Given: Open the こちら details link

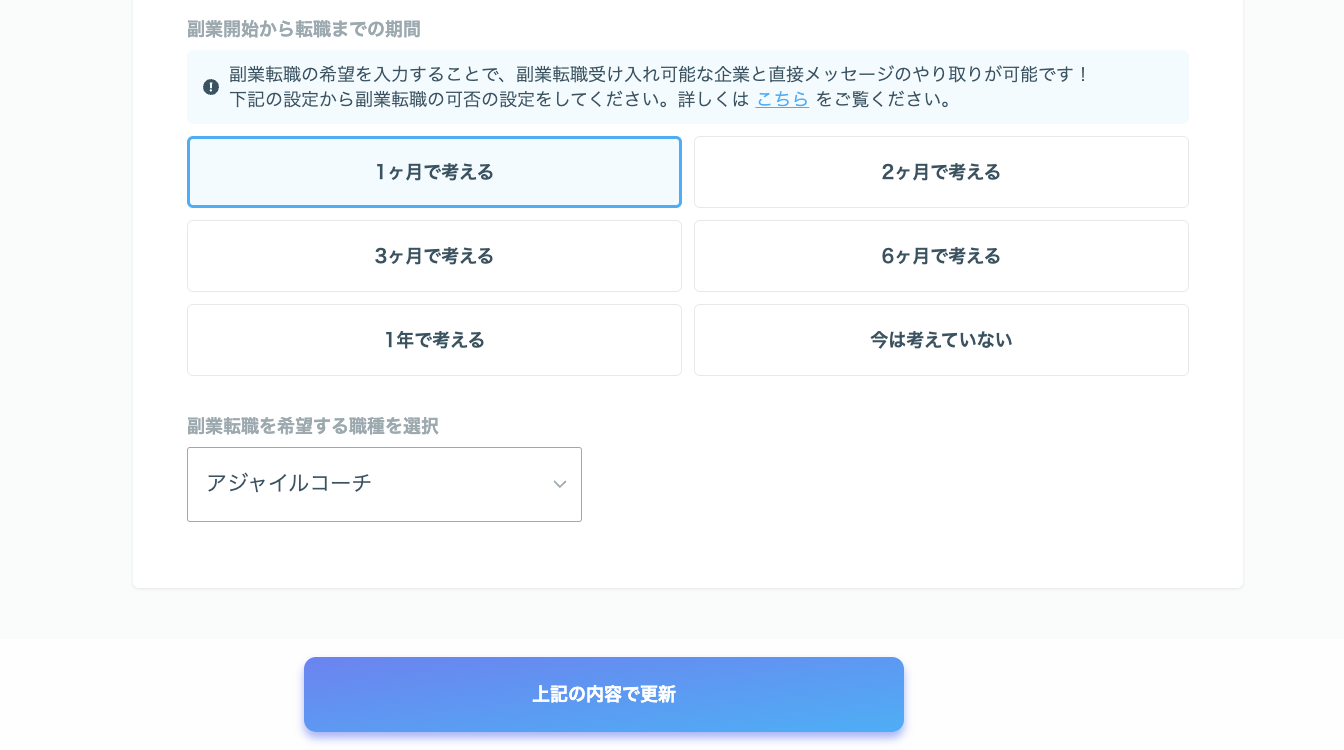Looking at the screenshot, I should point(782,99).
